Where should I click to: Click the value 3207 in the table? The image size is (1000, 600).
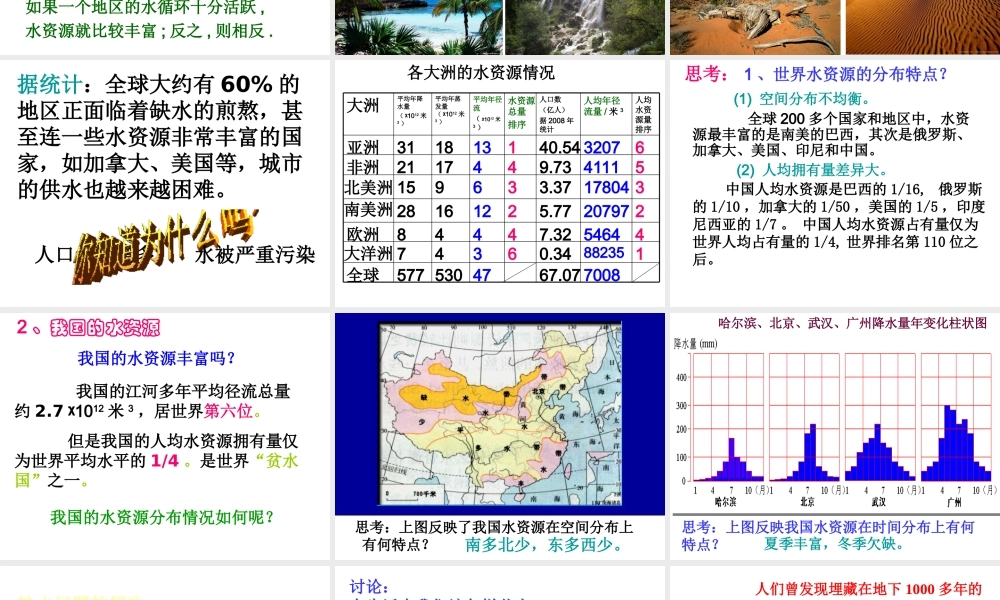click(601, 147)
